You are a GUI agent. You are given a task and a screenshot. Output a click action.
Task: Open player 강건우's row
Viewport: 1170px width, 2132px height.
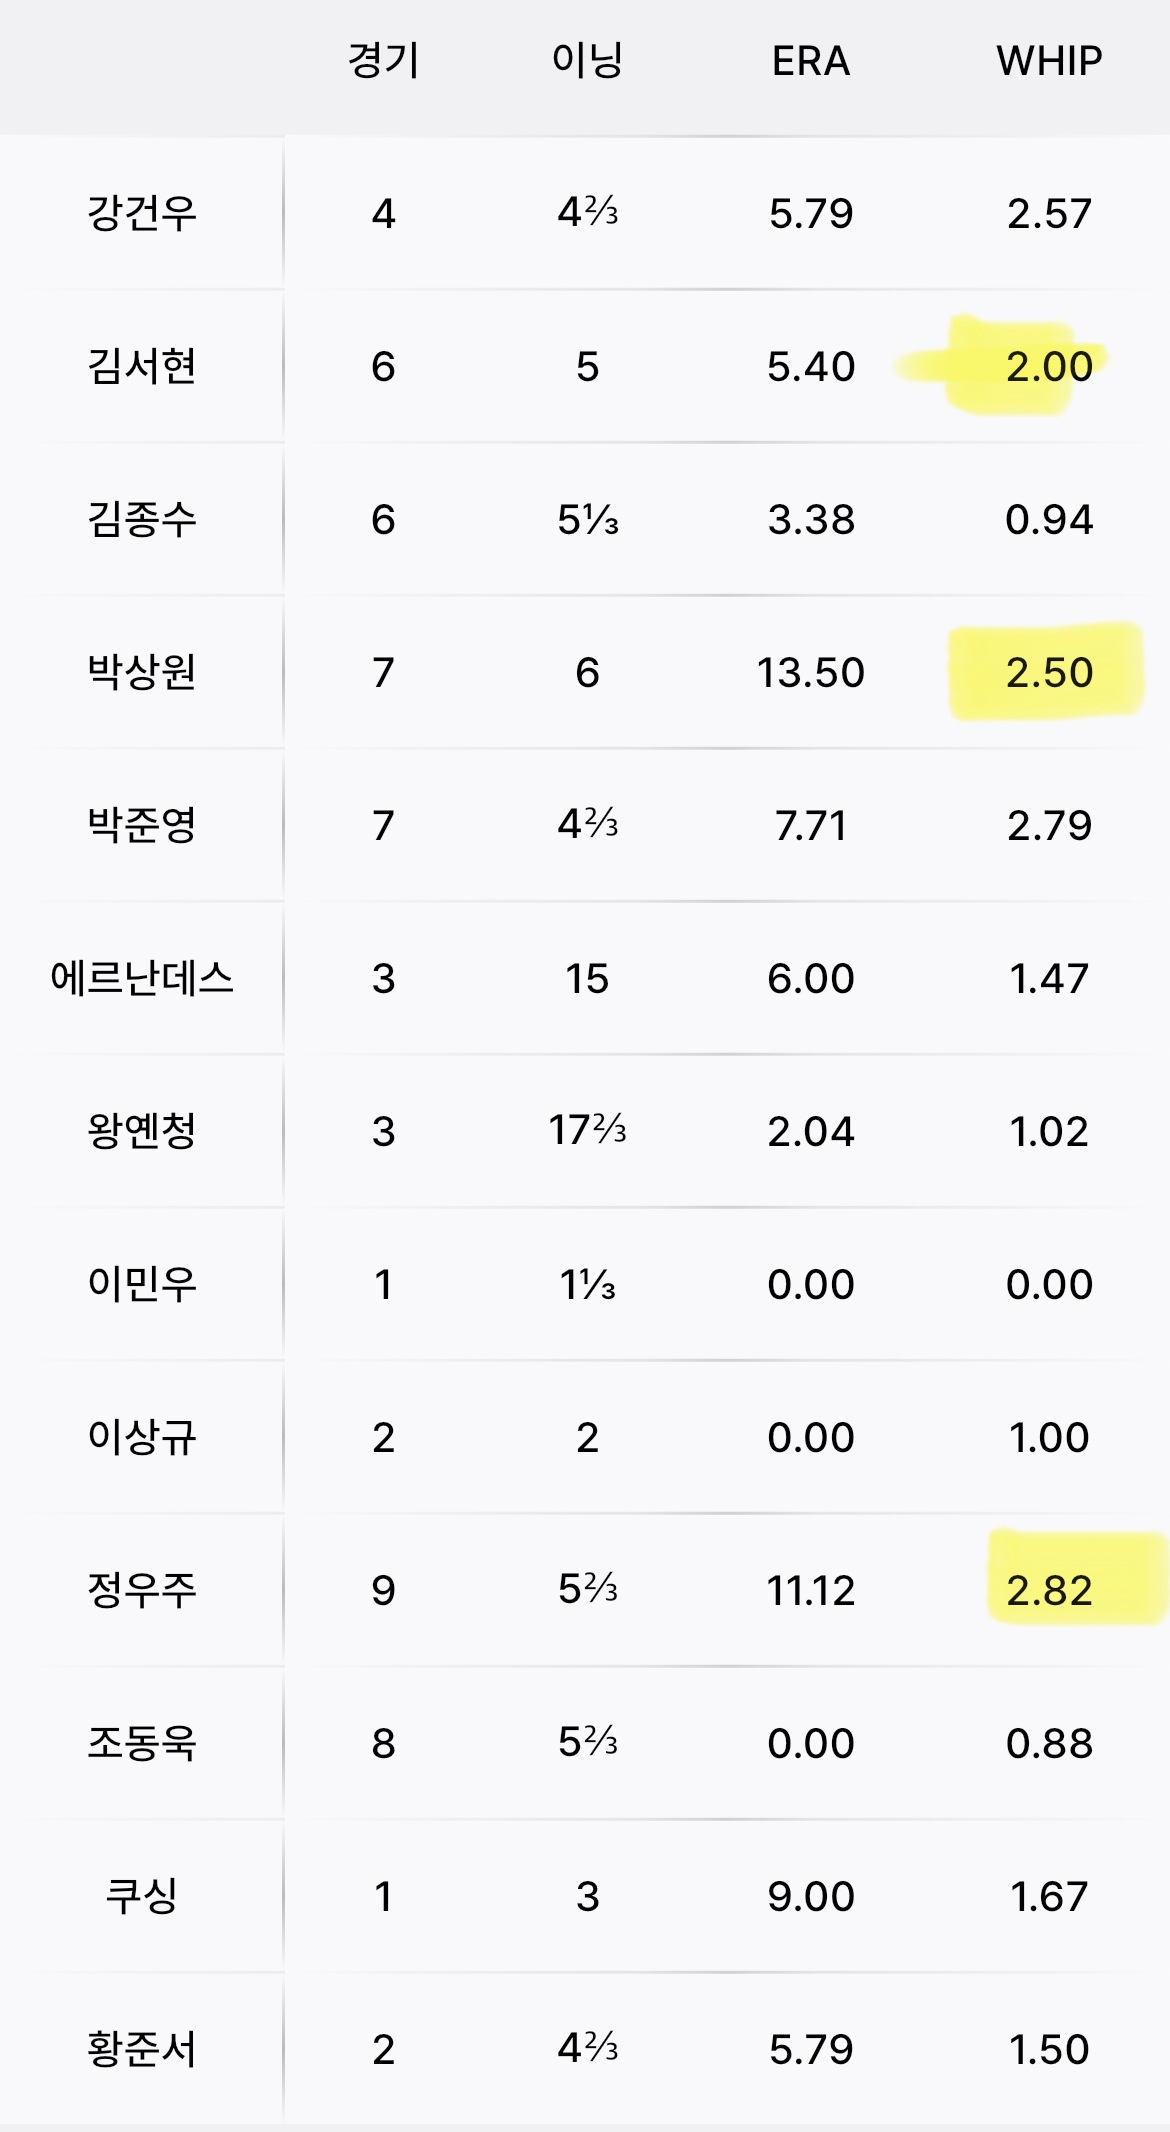[x=585, y=213]
